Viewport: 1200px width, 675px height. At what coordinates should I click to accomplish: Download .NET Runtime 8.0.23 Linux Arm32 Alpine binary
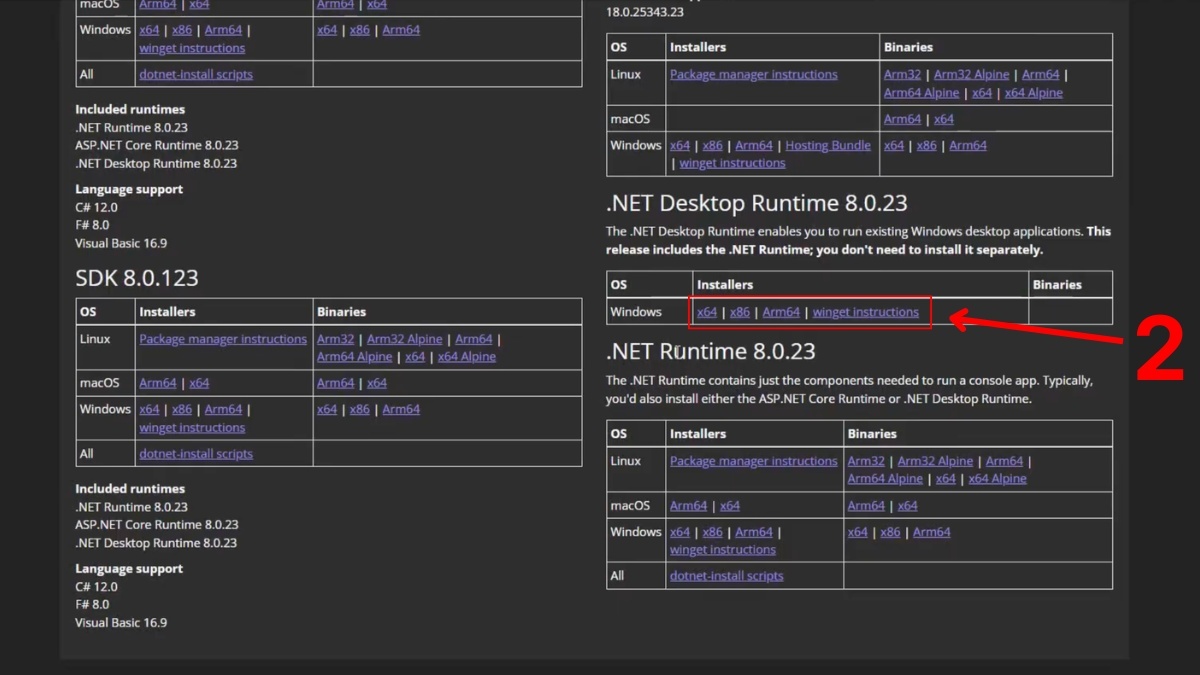pyautogui.click(x=935, y=461)
